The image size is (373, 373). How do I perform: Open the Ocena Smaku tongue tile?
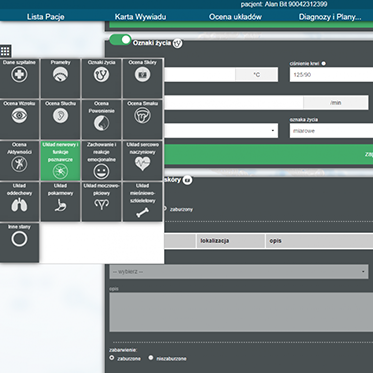[142, 119]
